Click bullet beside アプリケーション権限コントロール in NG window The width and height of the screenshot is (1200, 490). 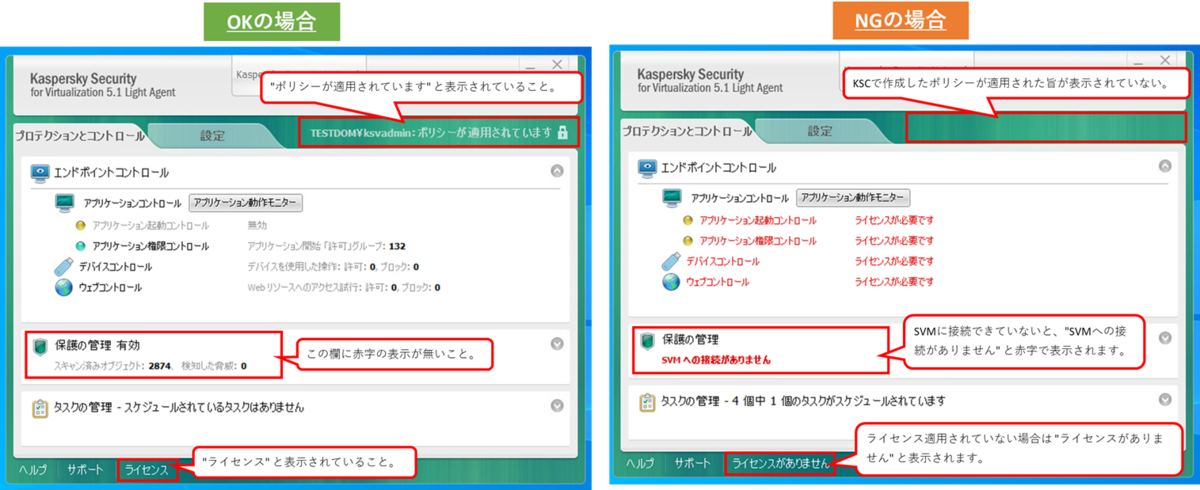click(688, 241)
